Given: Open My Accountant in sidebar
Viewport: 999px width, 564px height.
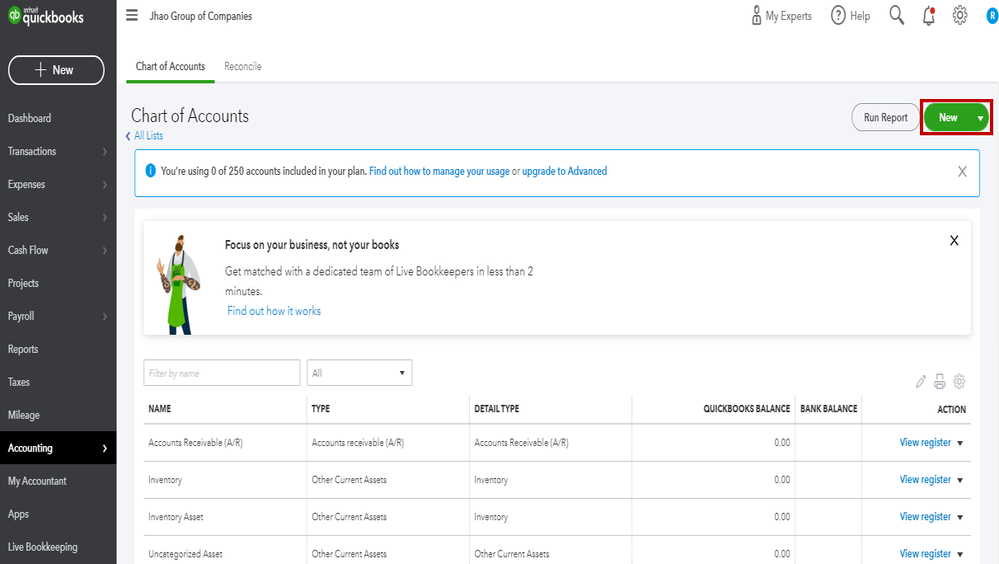Looking at the screenshot, I should (x=37, y=481).
